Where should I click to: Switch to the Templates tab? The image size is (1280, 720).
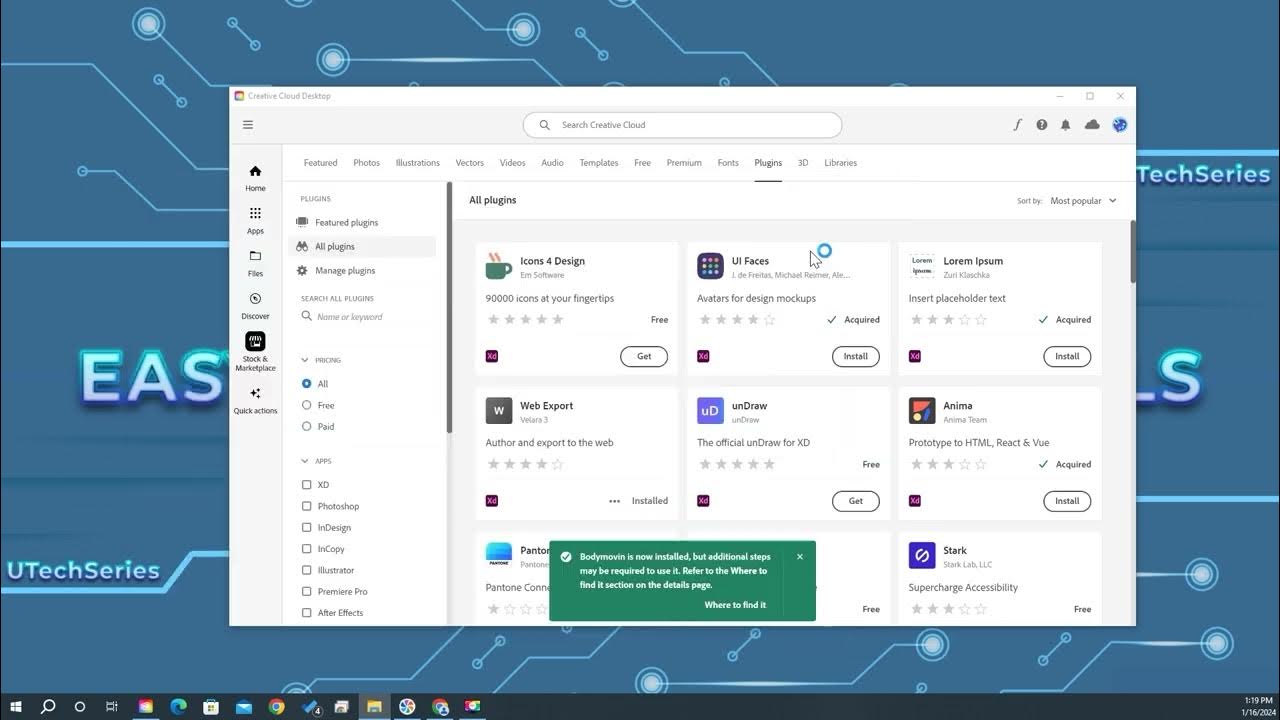599,163
